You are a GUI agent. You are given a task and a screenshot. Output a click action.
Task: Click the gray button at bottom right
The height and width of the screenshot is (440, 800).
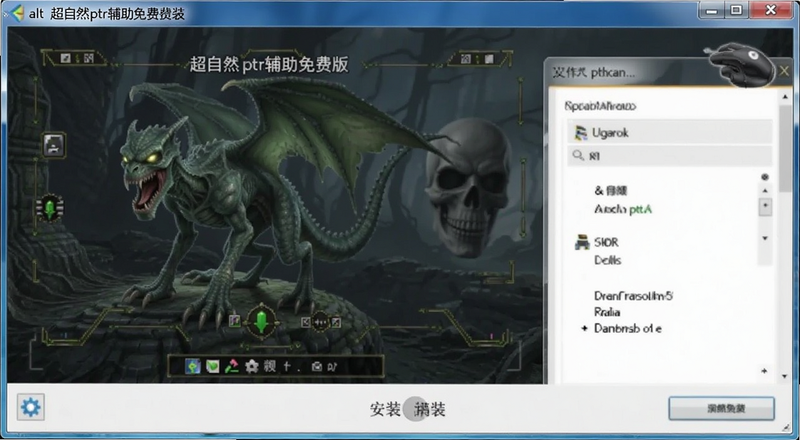(x=721, y=408)
